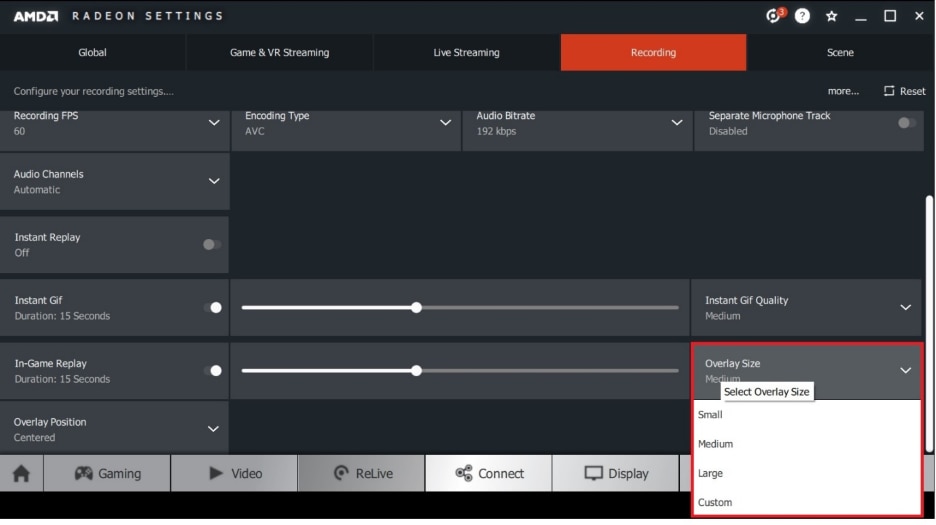
Task: Choose Custom overlay size
Action: coord(806,502)
